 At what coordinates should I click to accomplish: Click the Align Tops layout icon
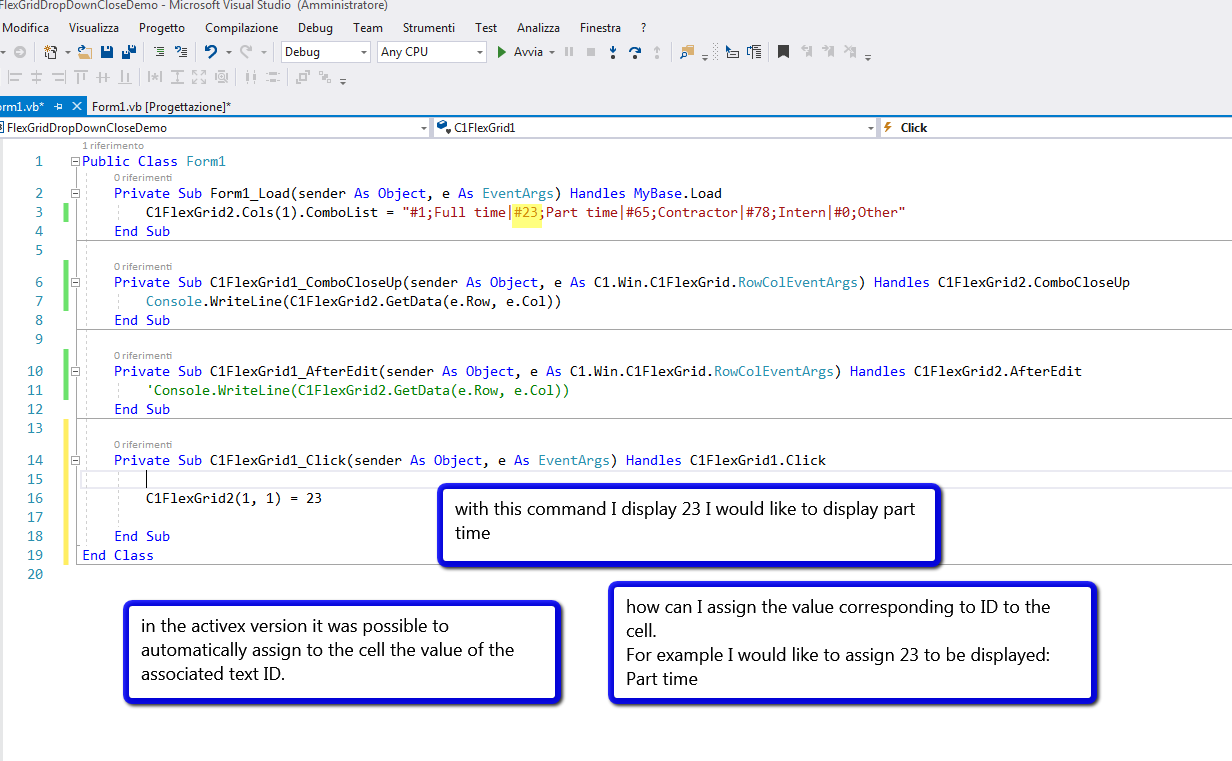[x=81, y=77]
